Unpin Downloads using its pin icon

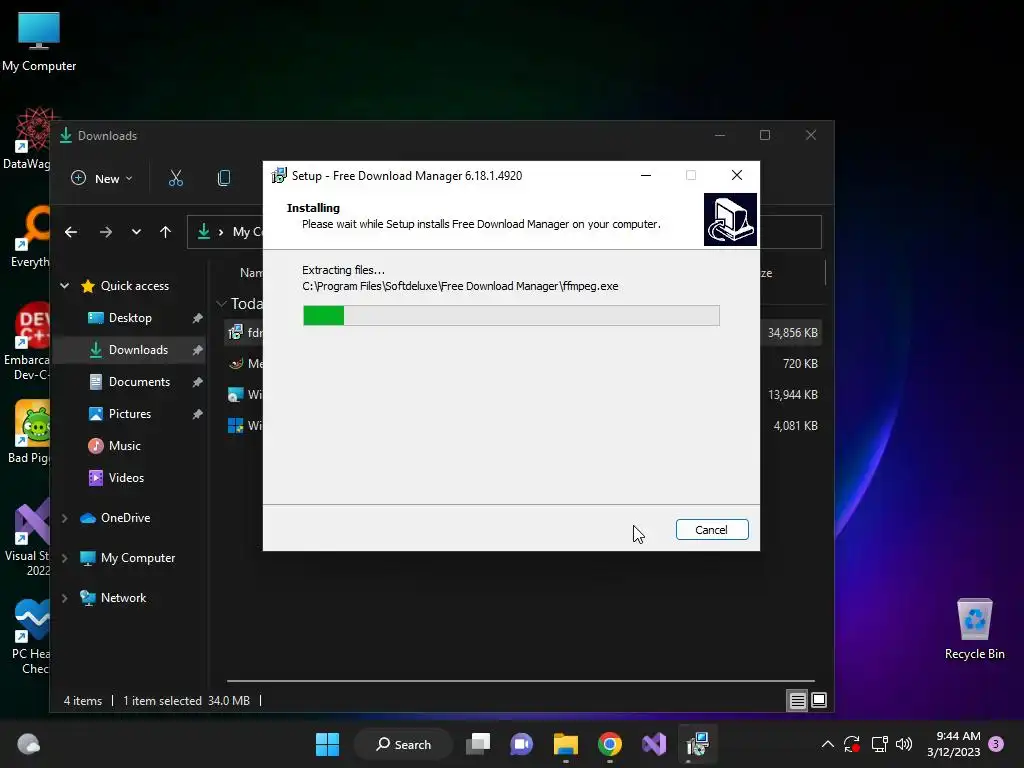197,350
